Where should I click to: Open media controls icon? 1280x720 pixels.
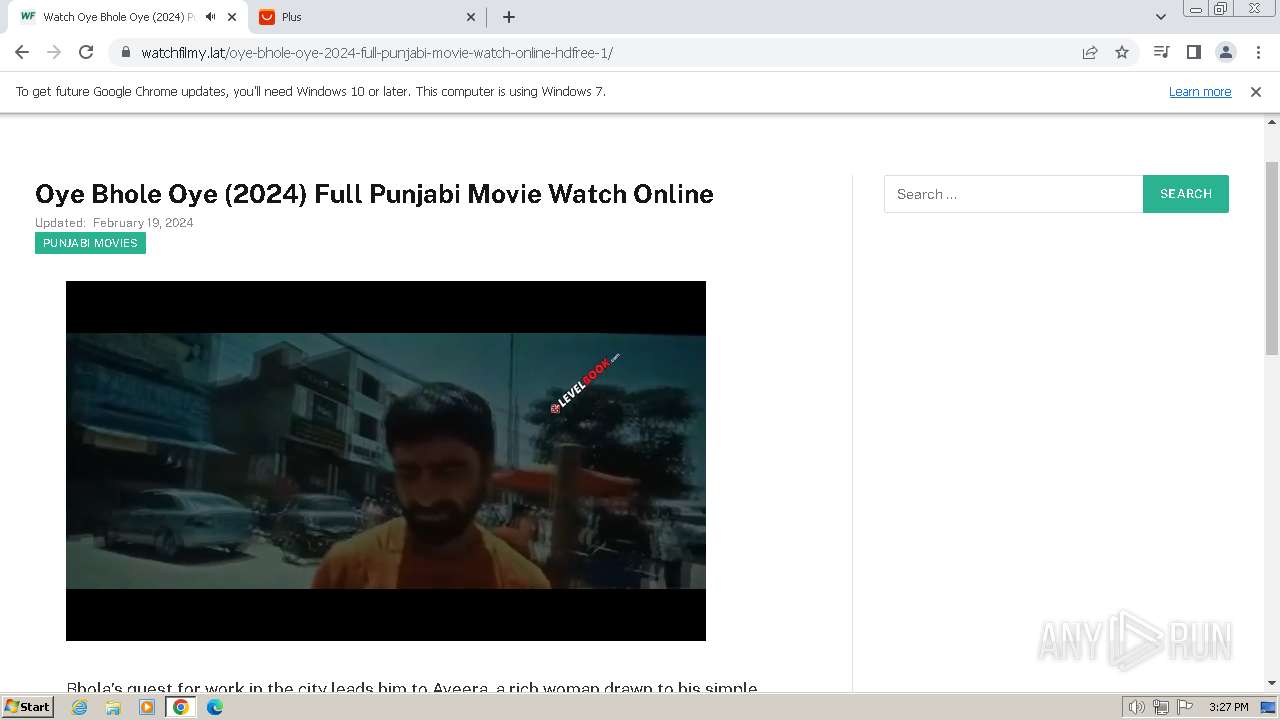1161,52
